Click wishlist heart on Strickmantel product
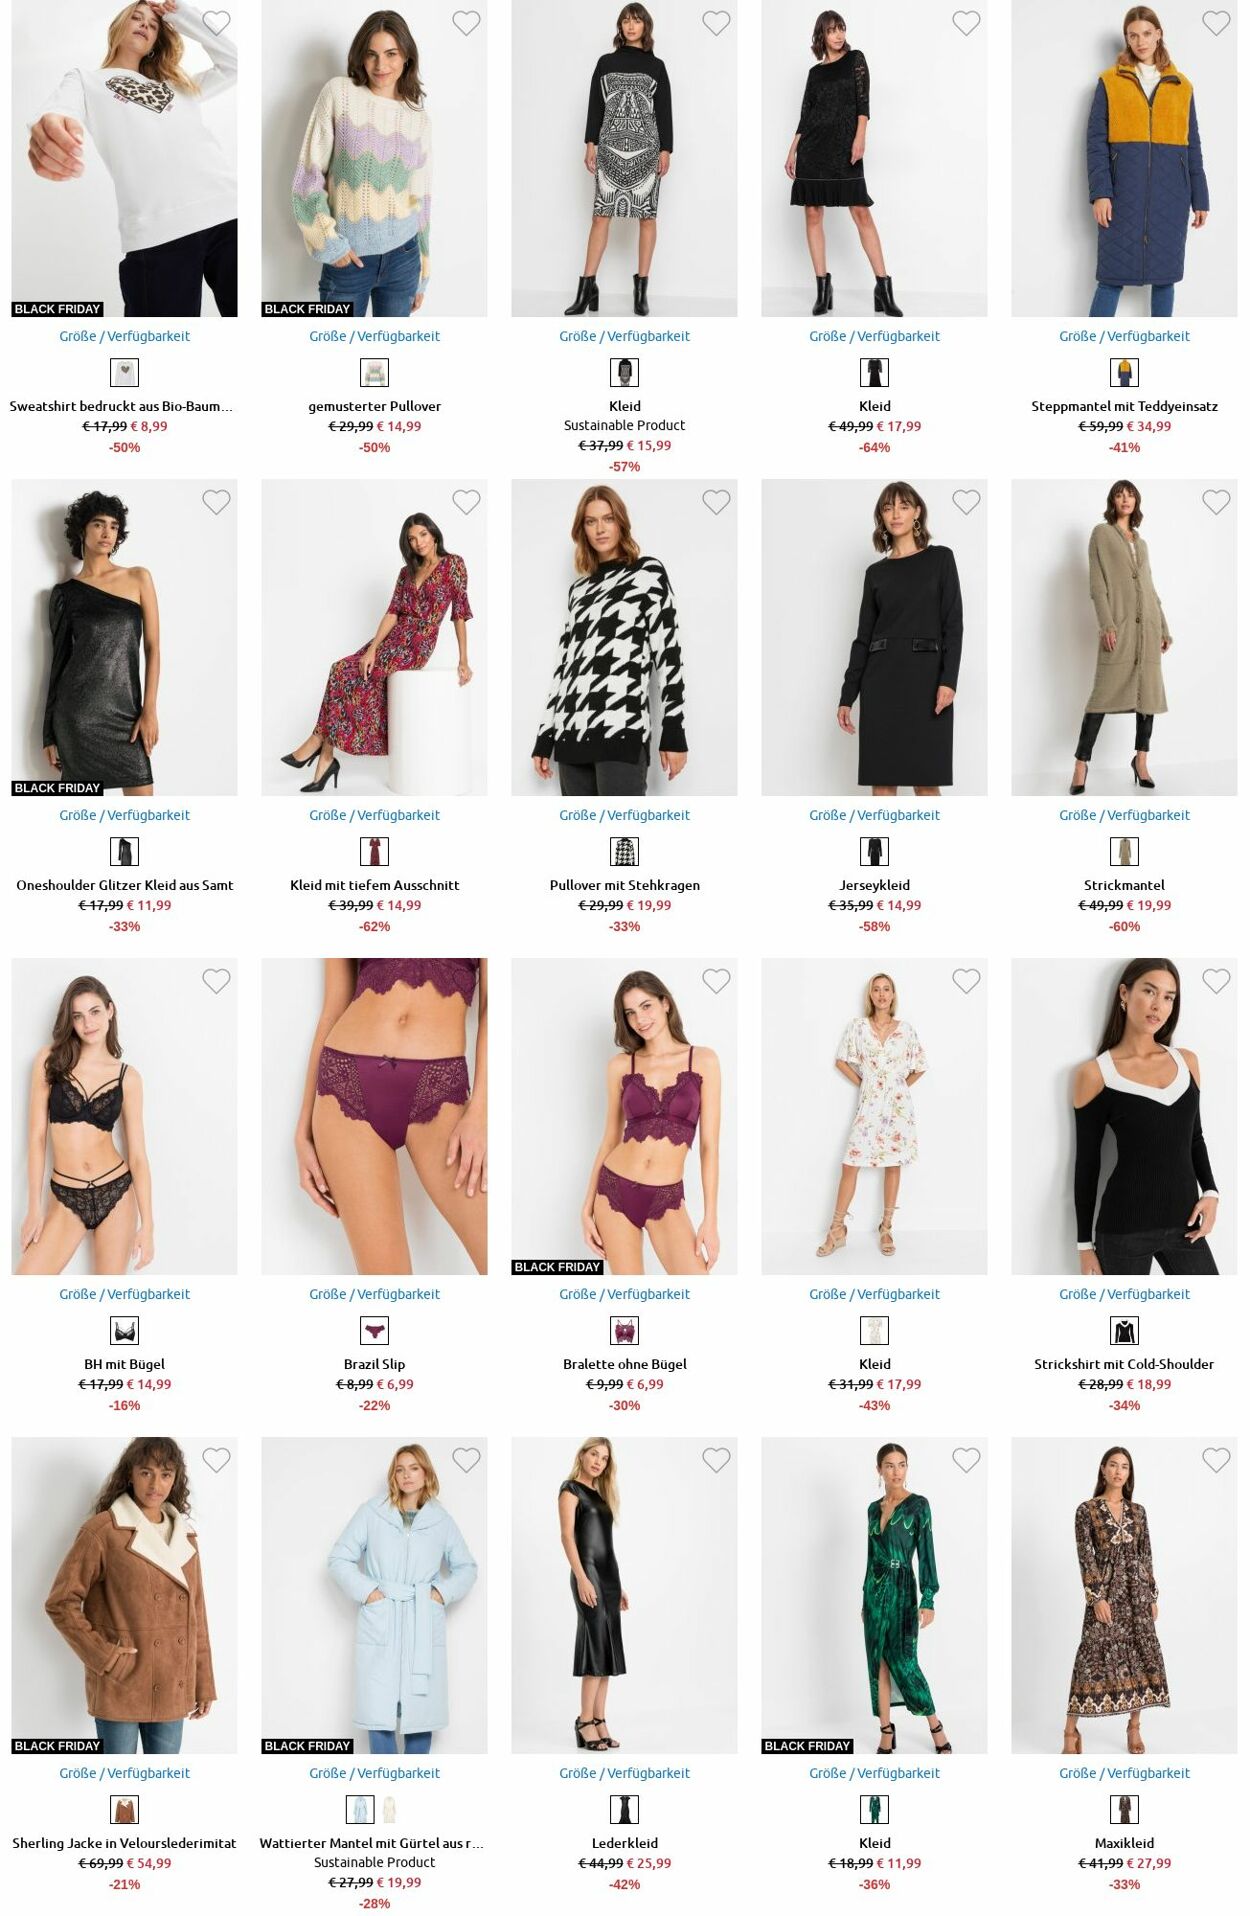 click(1216, 502)
